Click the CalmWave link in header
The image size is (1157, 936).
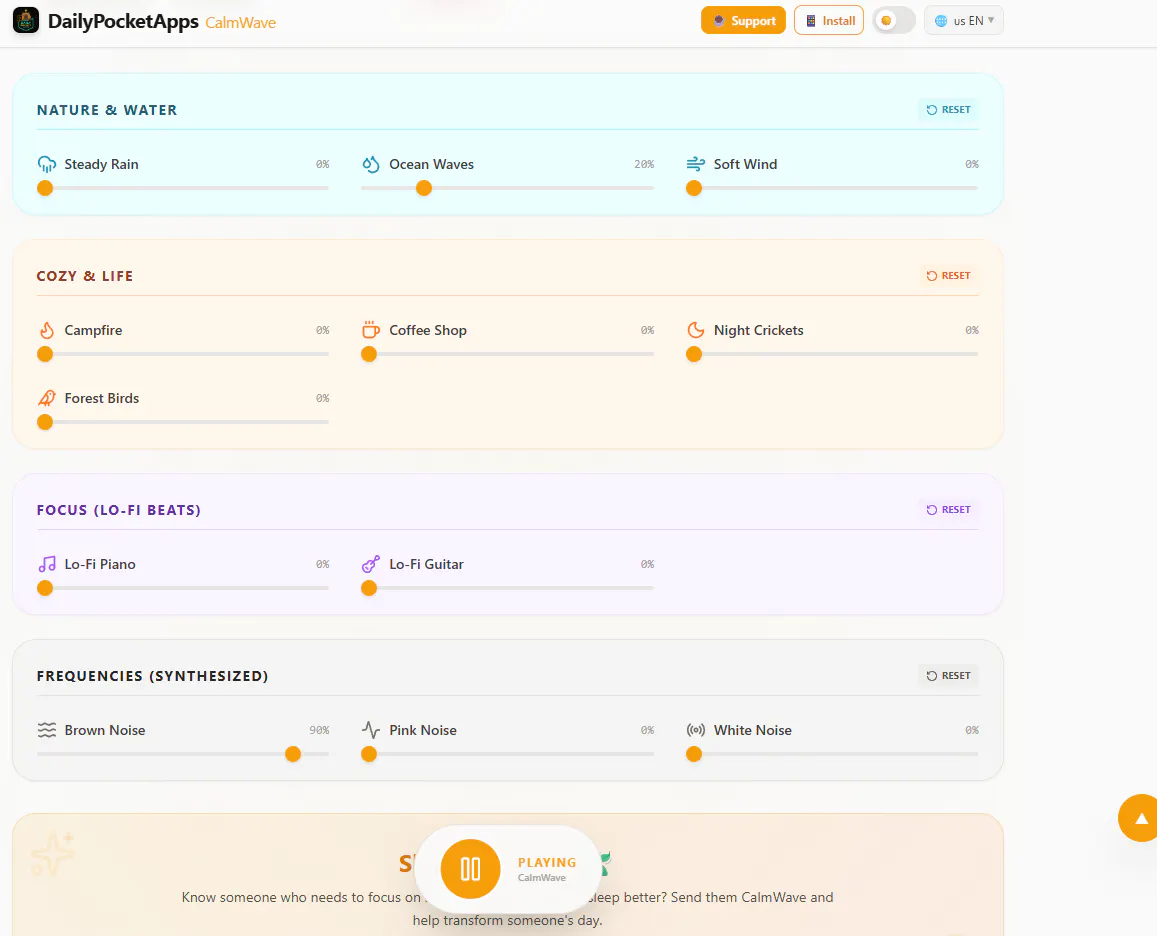pyautogui.click(x=241, y=23)
